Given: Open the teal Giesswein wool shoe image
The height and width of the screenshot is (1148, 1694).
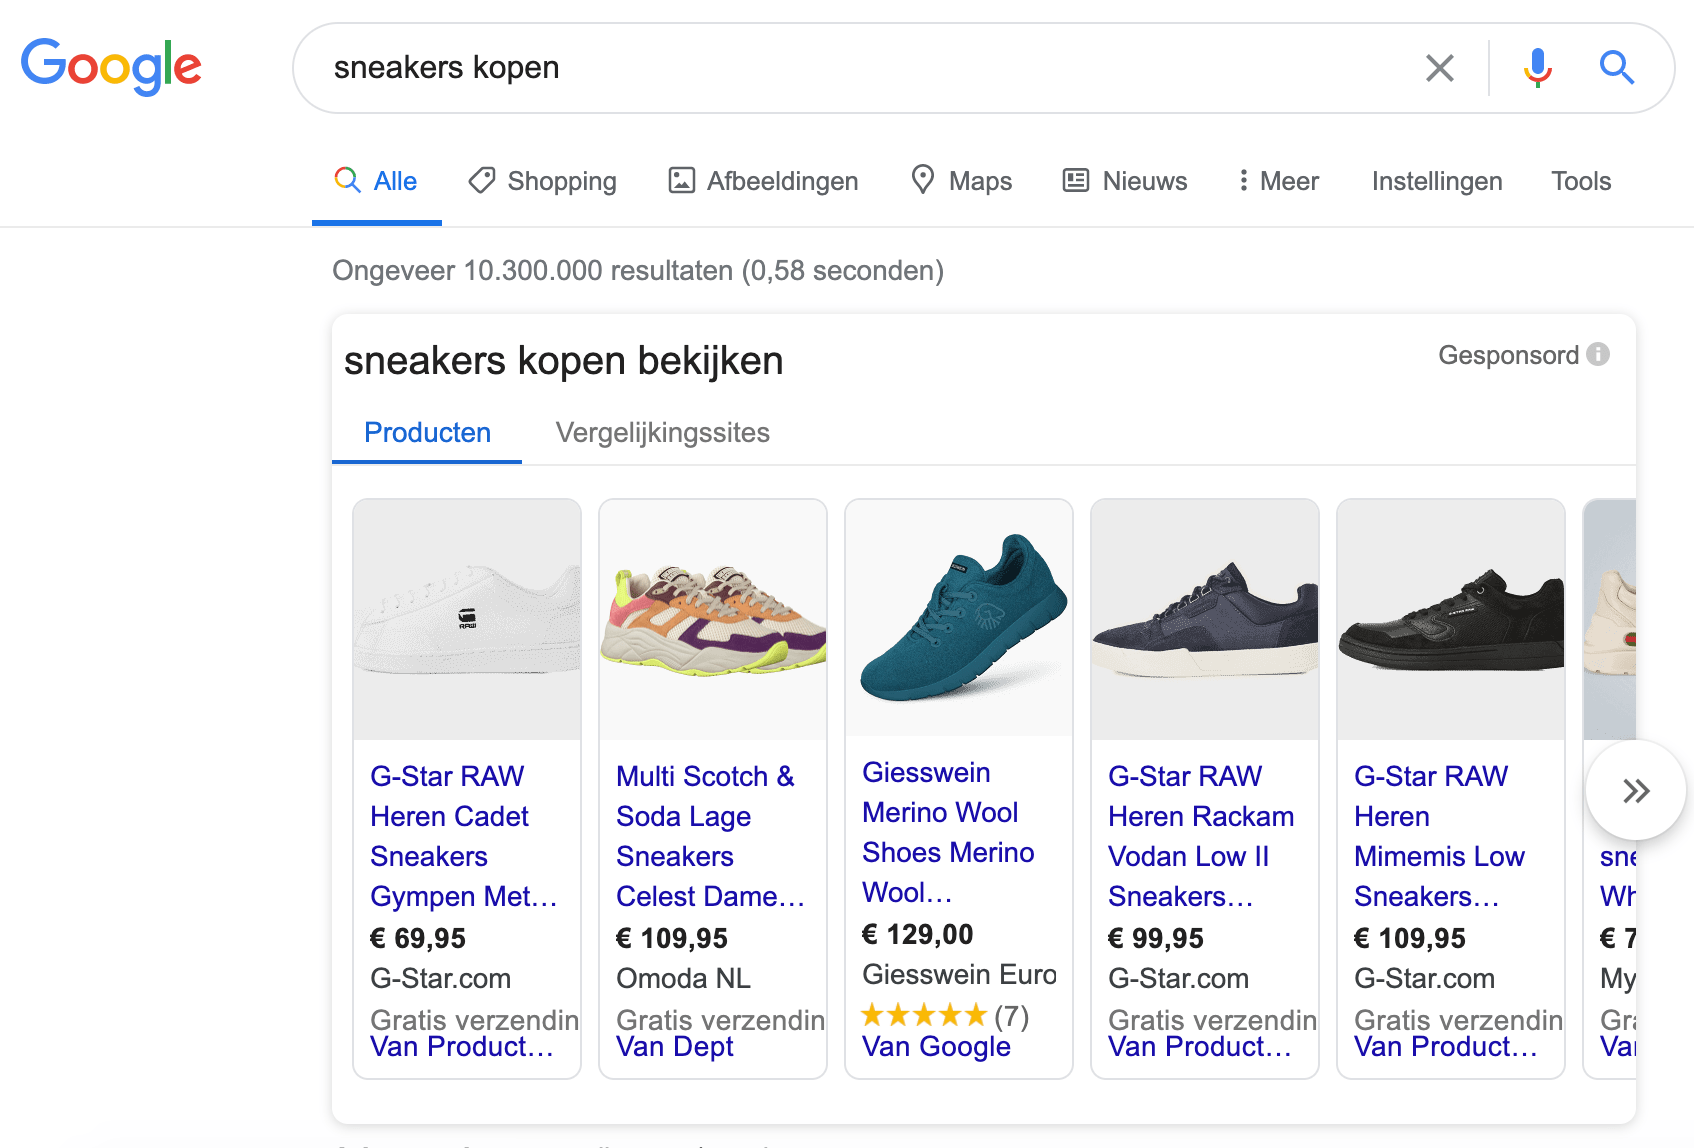Looking at the screenshot, I should pyautogui.click(x=959, y=618).
